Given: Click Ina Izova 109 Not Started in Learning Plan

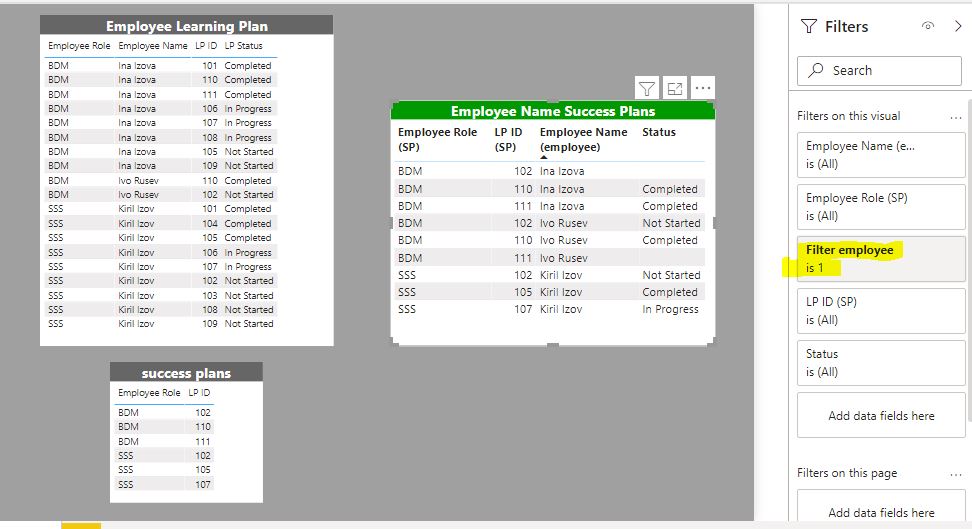Looking at the screenshot, I should [161, 166].
